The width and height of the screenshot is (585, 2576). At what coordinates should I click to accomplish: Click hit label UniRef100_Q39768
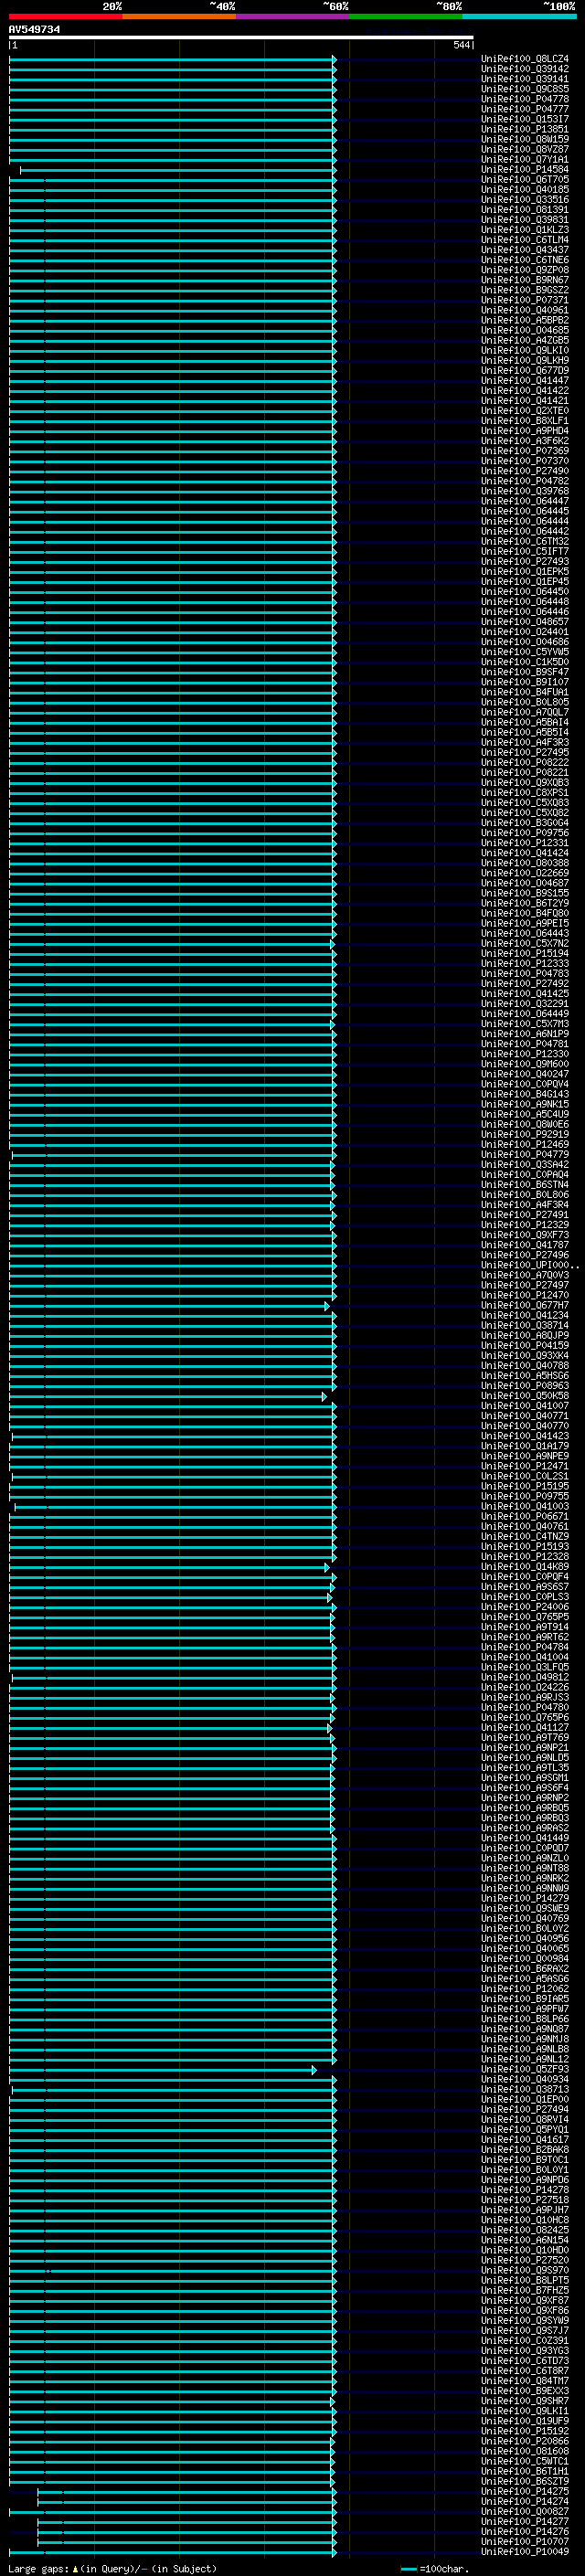(525, 491)
